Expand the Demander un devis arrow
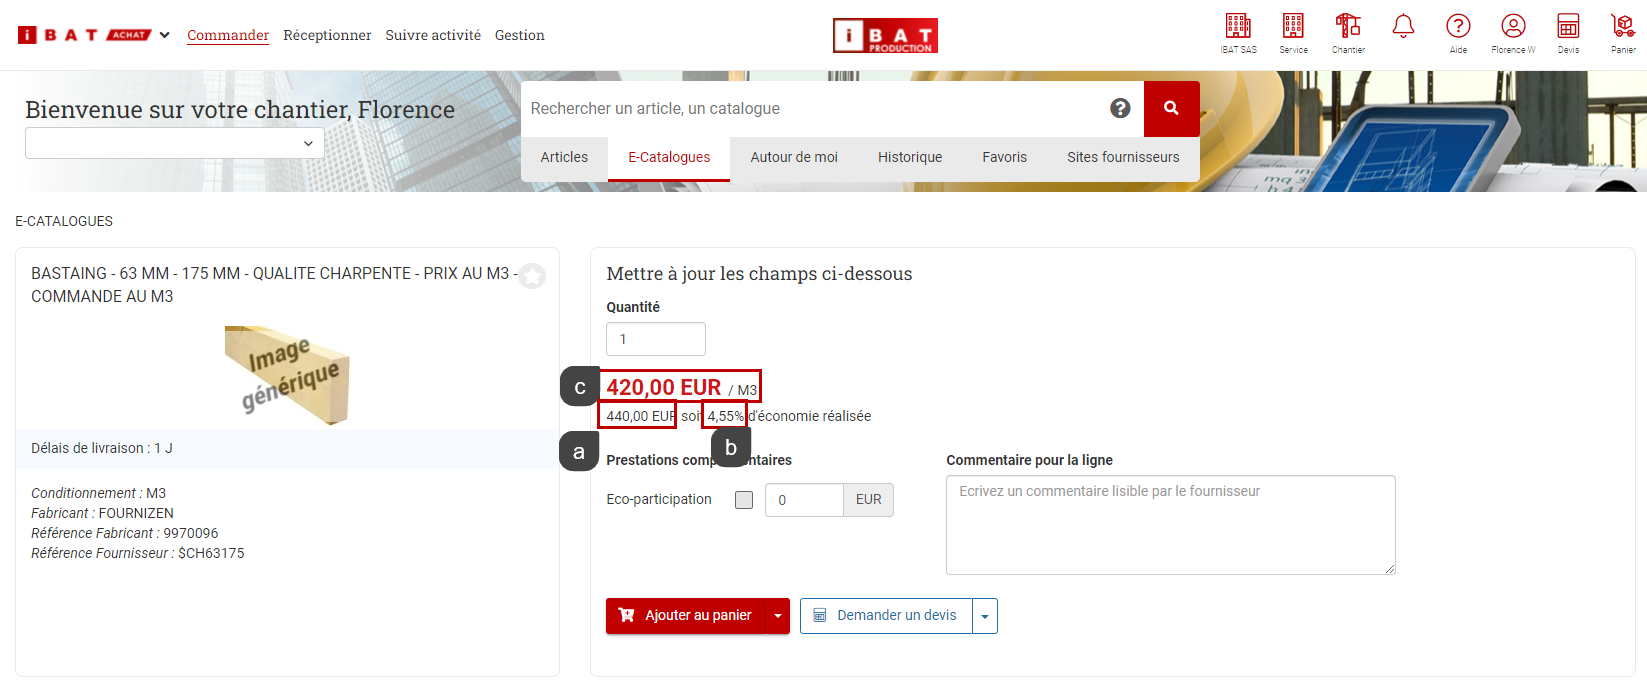Viewport: 1647px width, 694px height. pos(985,616)
